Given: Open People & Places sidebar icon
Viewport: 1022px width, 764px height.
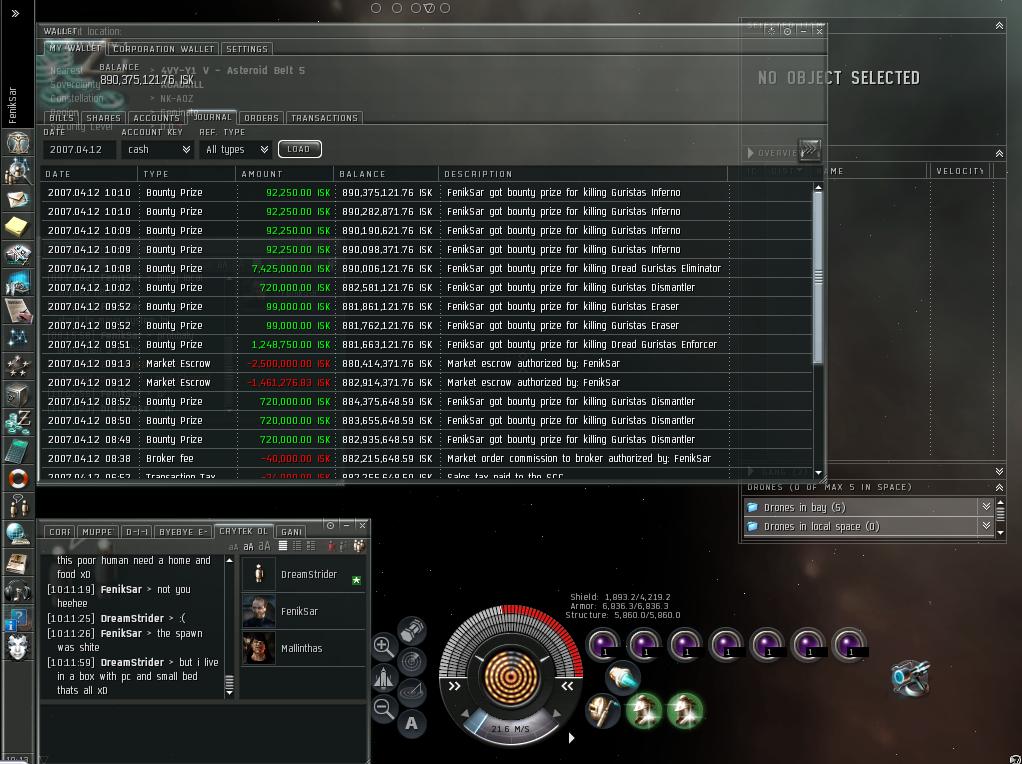Looking at the screenshot, I should click(x=18, y=171).
